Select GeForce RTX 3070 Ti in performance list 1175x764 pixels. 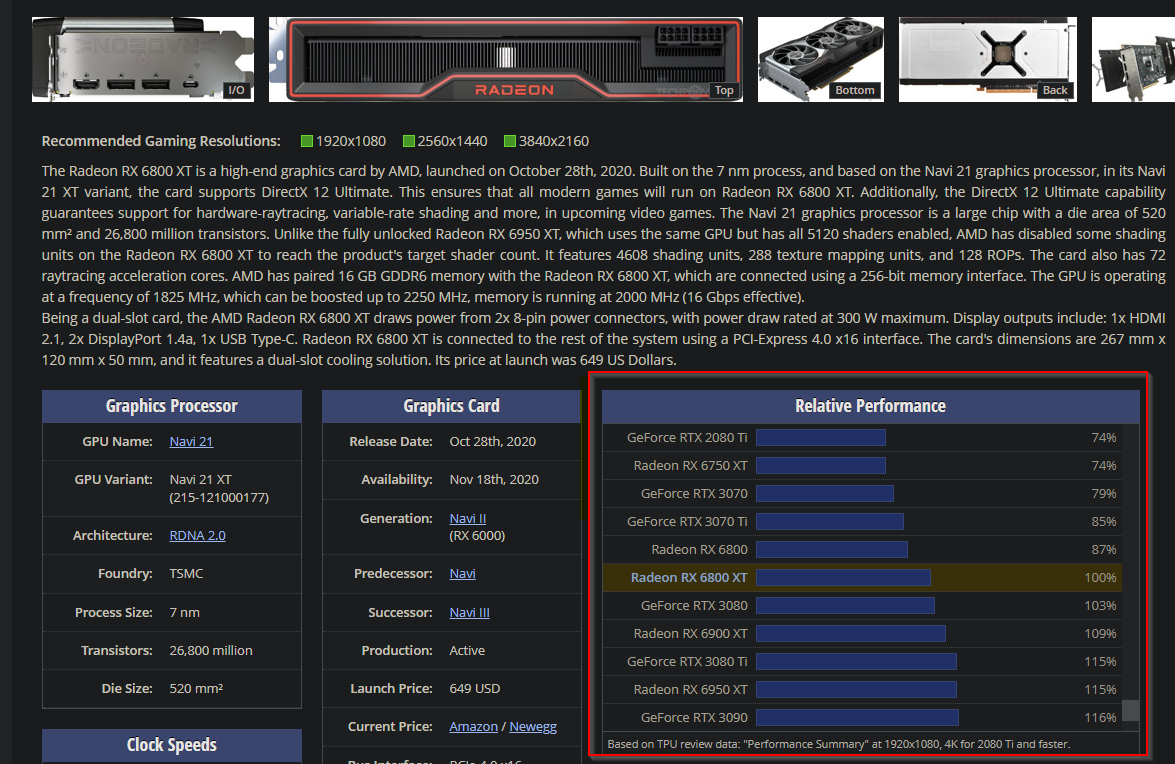tap(687, 521)
